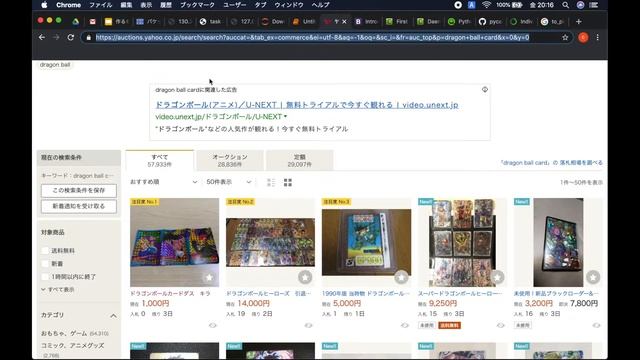The image size is (640, 360).
Task: Click the browser forward arrow
Action: pos(56,37)
